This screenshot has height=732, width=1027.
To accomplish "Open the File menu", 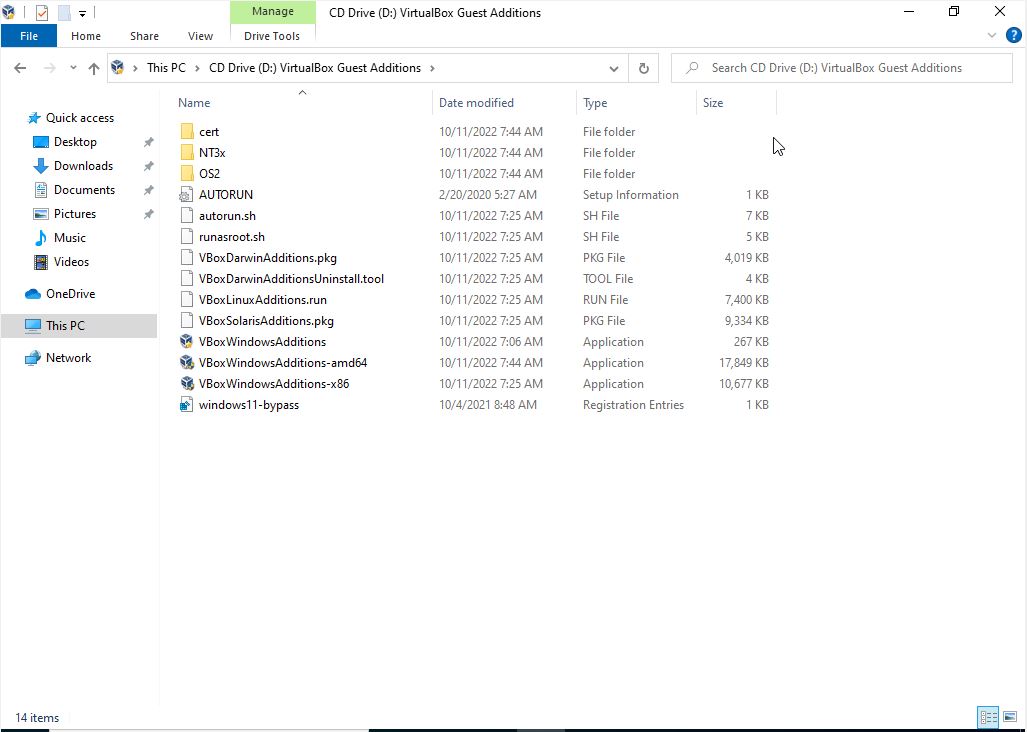I will point(29,36).
